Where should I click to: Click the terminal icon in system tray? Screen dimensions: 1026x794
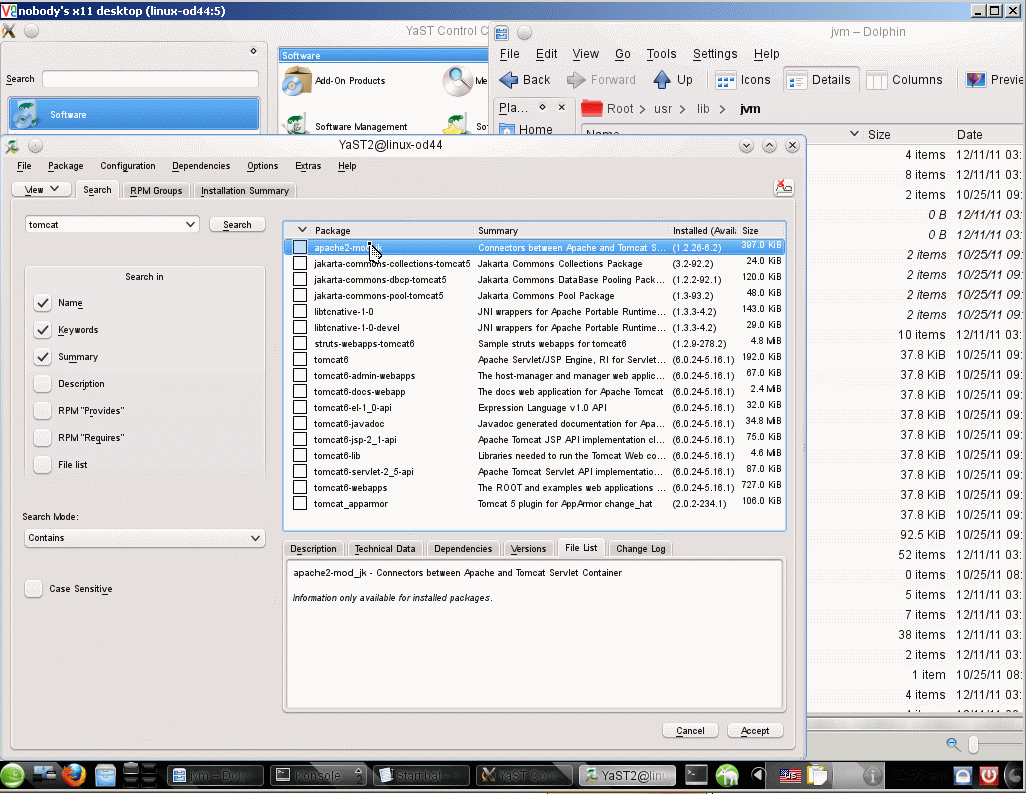coord(696,775)
